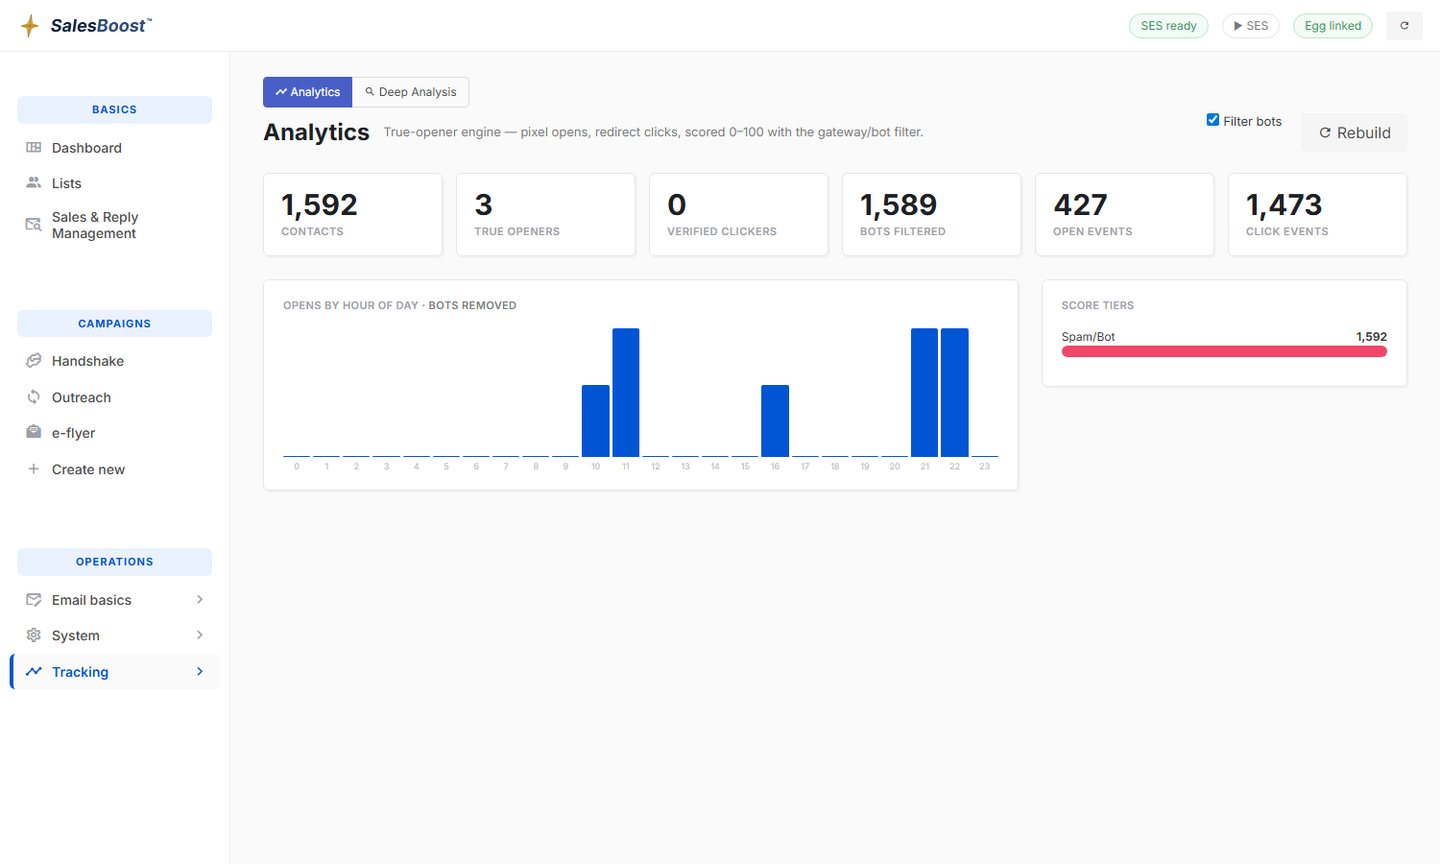
Task: Click the Outreach cycle icon
Action: click(33, 397)
